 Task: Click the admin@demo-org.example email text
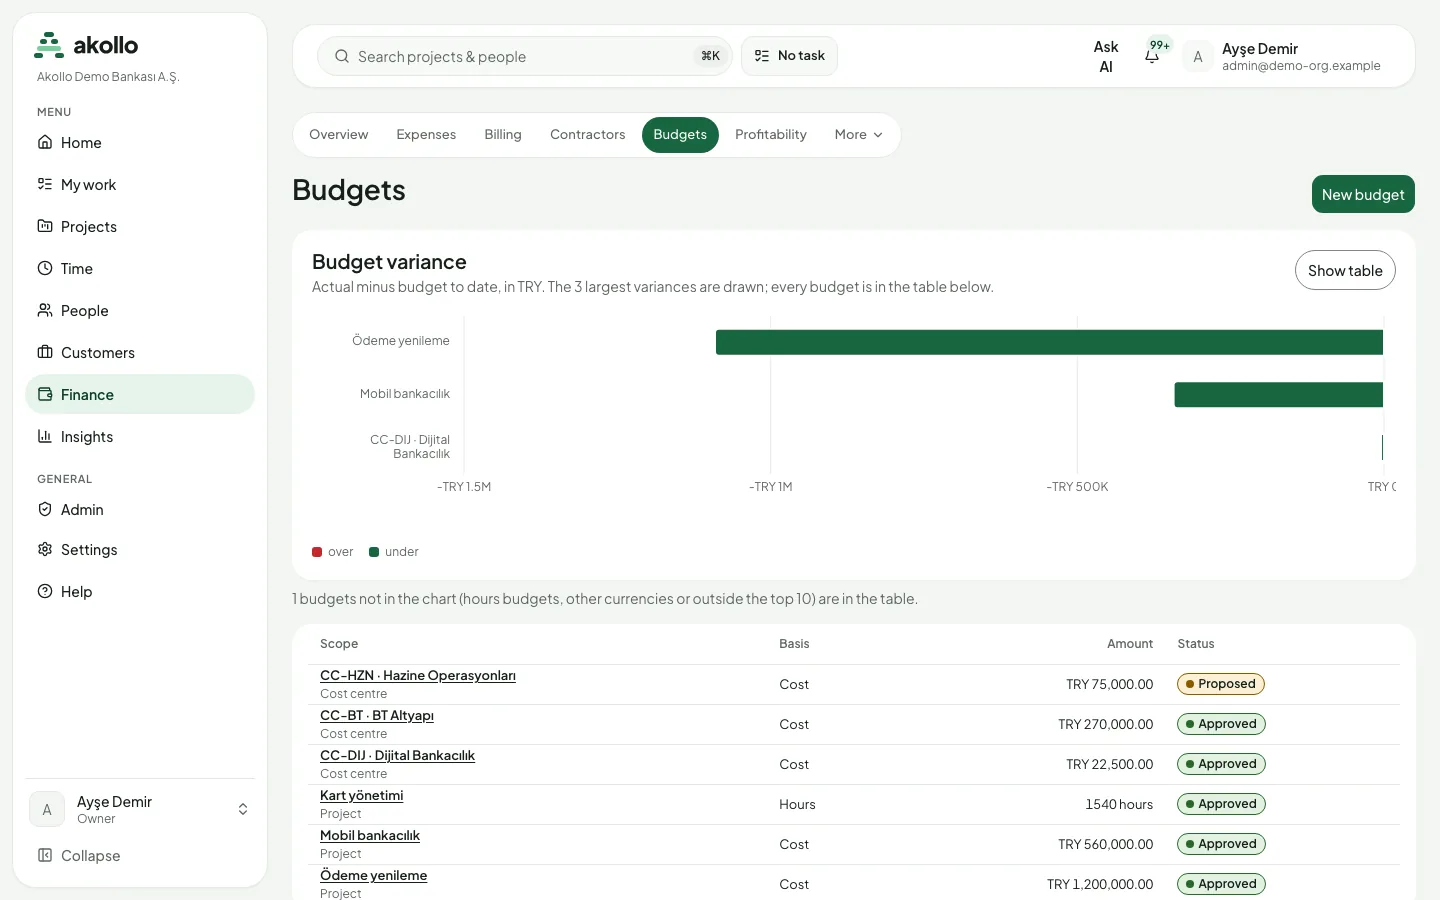coord(1301,66)
